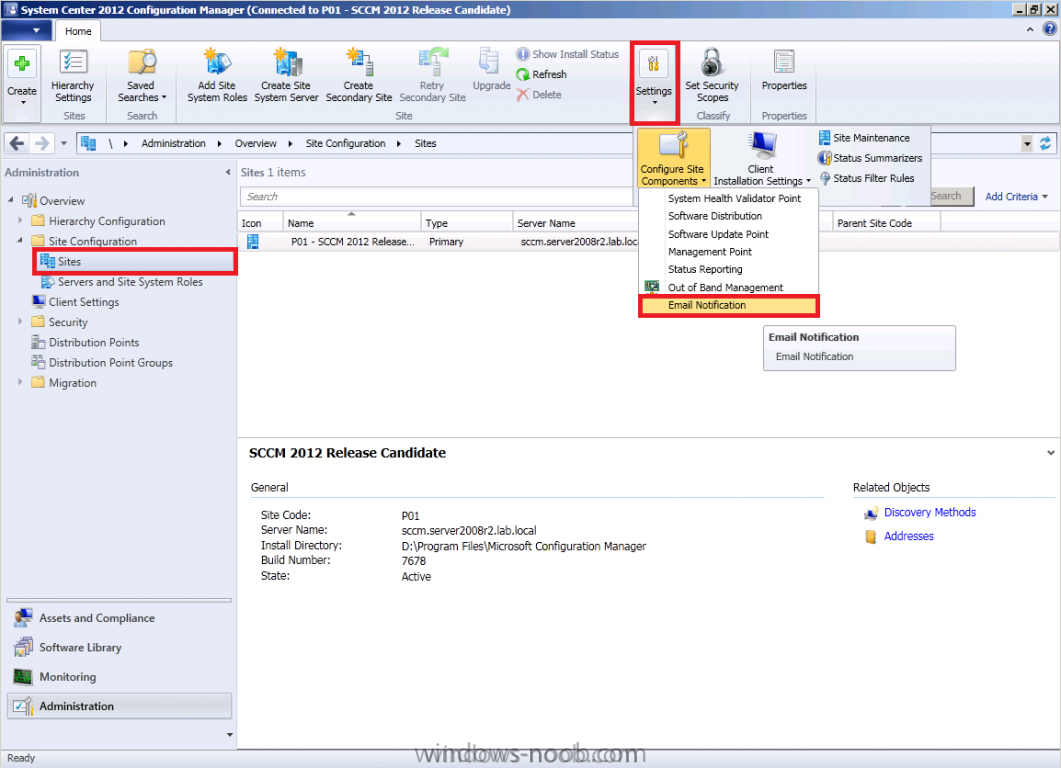Open the address bar history dropdown
The image size is (1061, 768).
tap(1027, 143)
